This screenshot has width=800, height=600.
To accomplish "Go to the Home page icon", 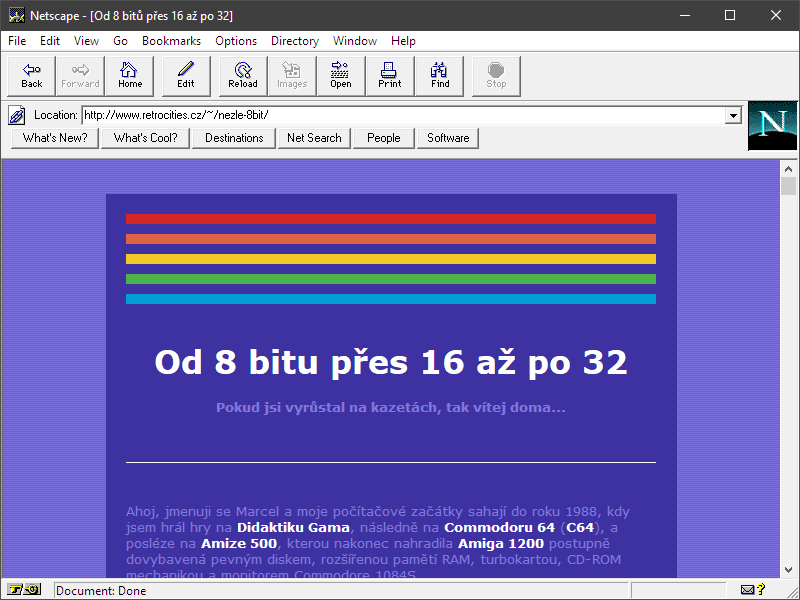I will click(x=129, y=76).
